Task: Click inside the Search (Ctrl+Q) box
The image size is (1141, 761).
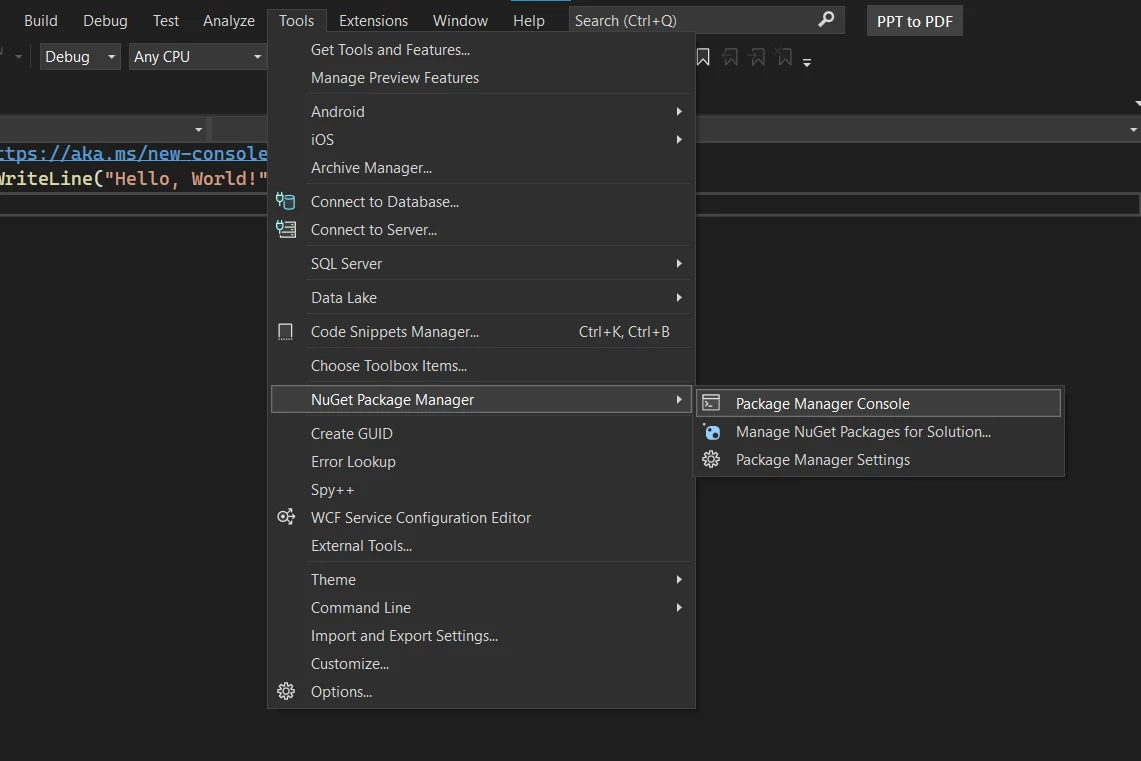Action: 690,20
